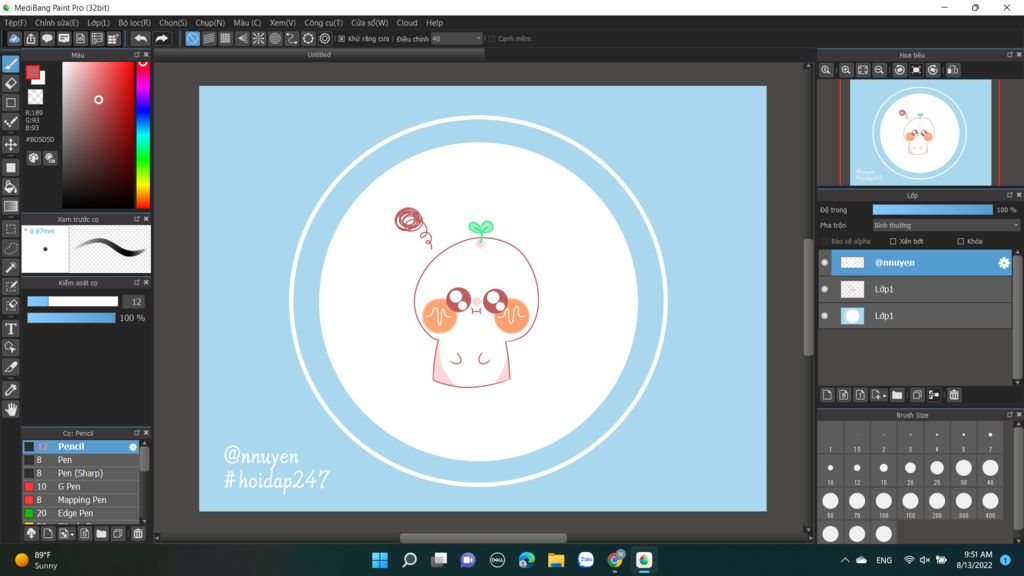Select the Eraser tool

pos(10,83)
